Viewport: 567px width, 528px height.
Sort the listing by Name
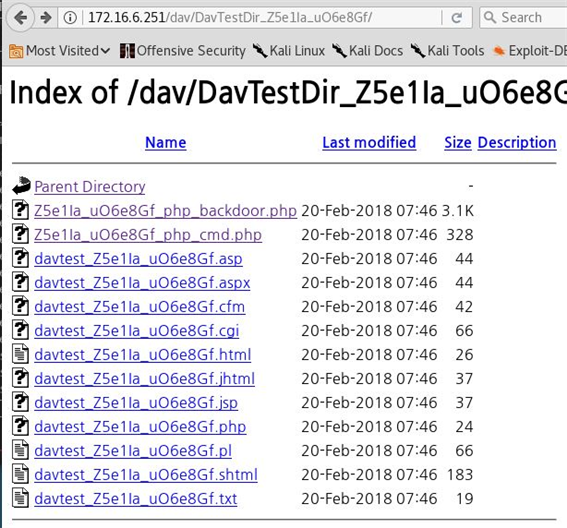pyautogui.click(x=166, y=142)
